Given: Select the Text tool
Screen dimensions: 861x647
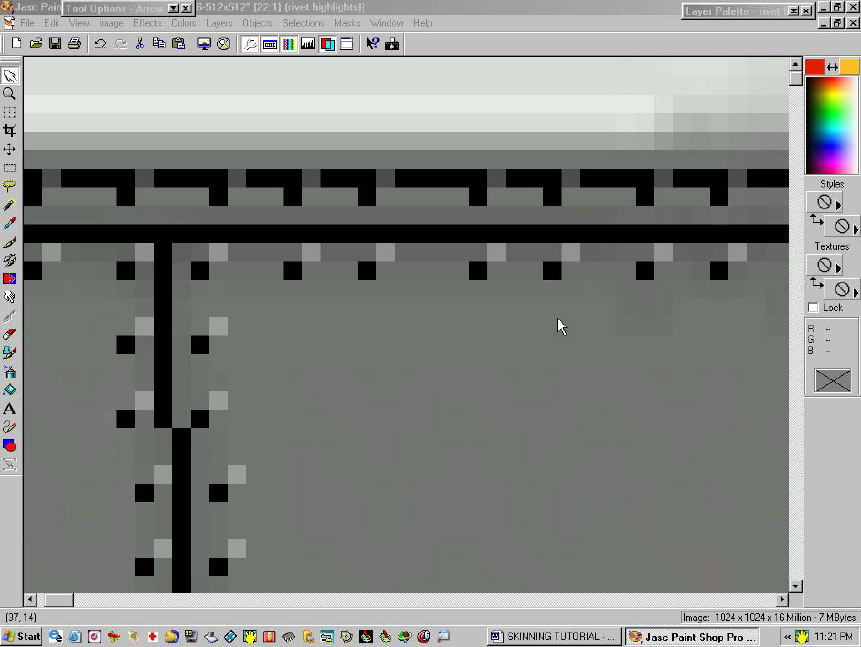Looking at the screenshot, I should tap(10, 409).
